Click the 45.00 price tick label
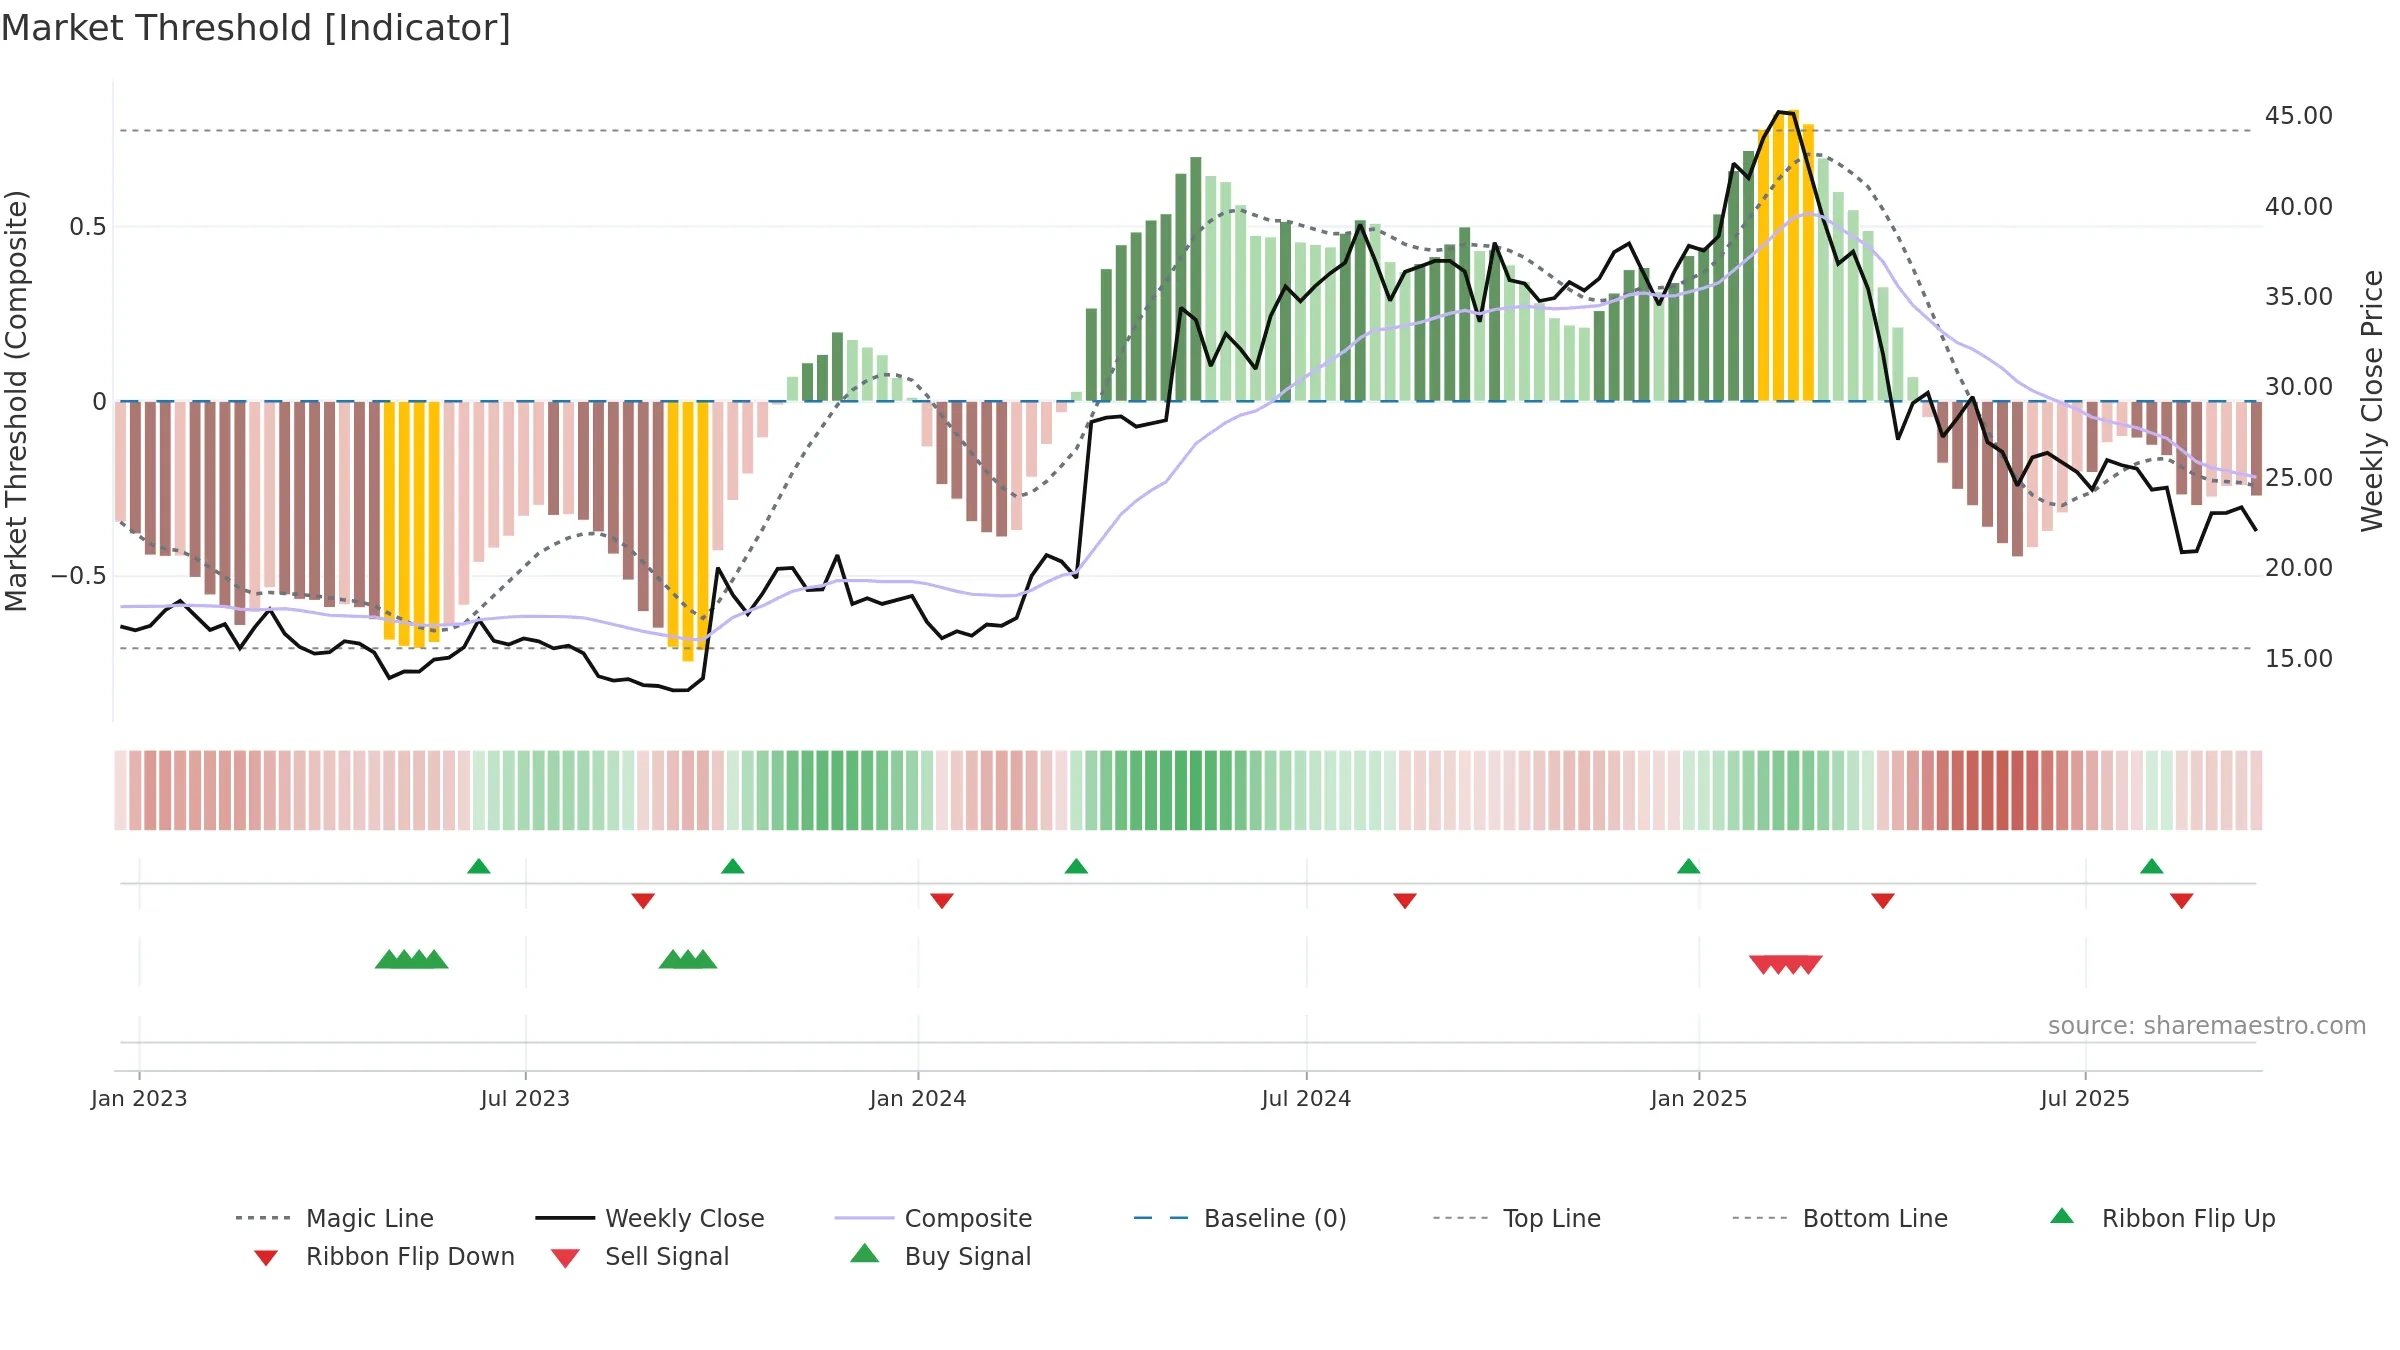The image size is (2400, 1350). (2299, 116)
